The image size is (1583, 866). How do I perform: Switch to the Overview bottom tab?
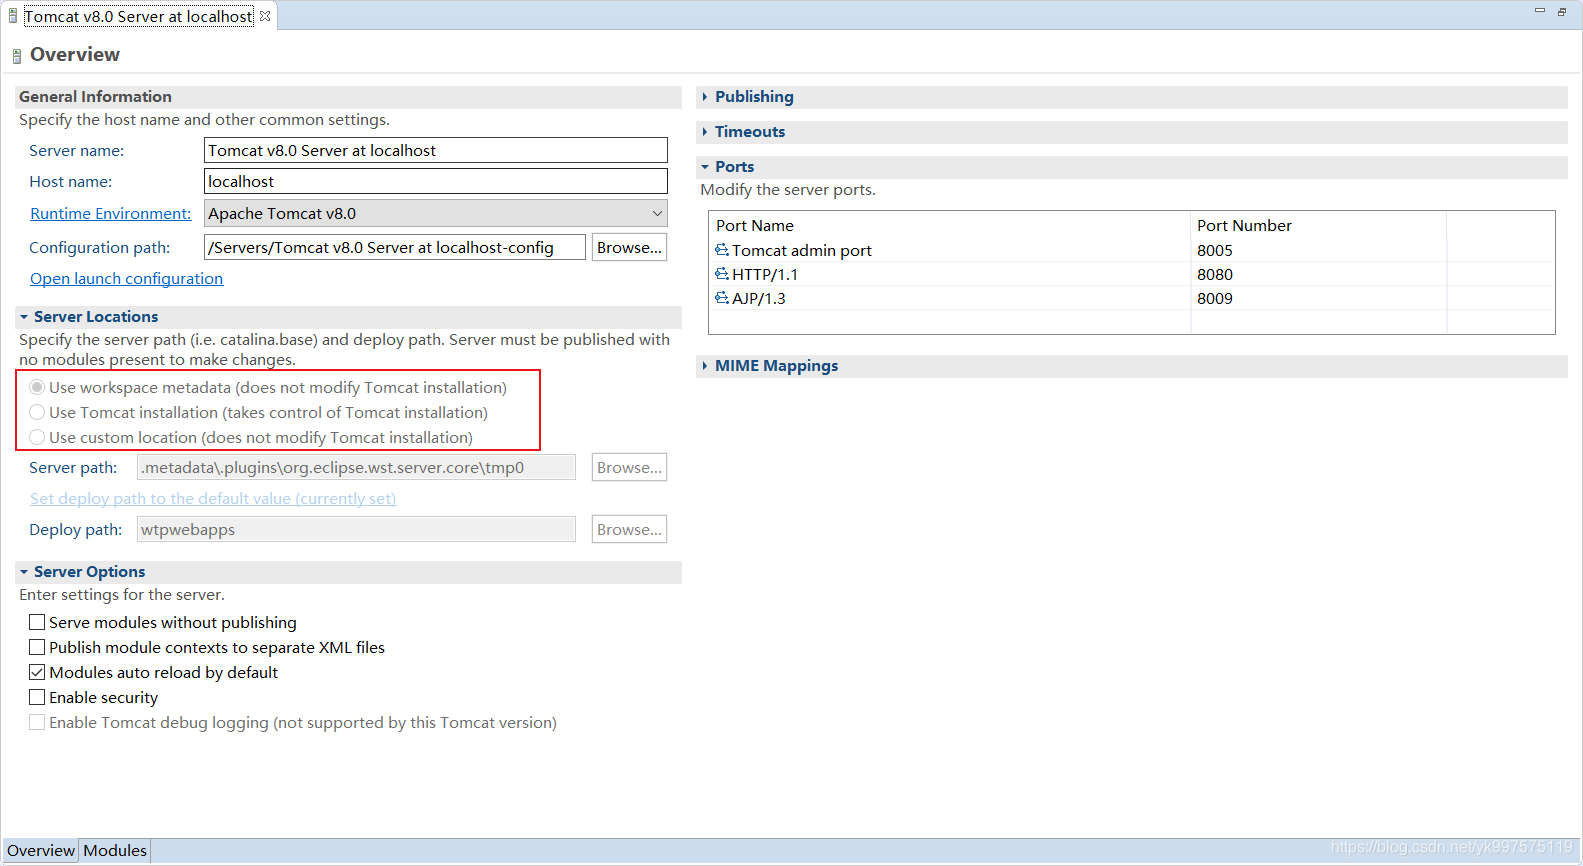click(x=41, y=851)
